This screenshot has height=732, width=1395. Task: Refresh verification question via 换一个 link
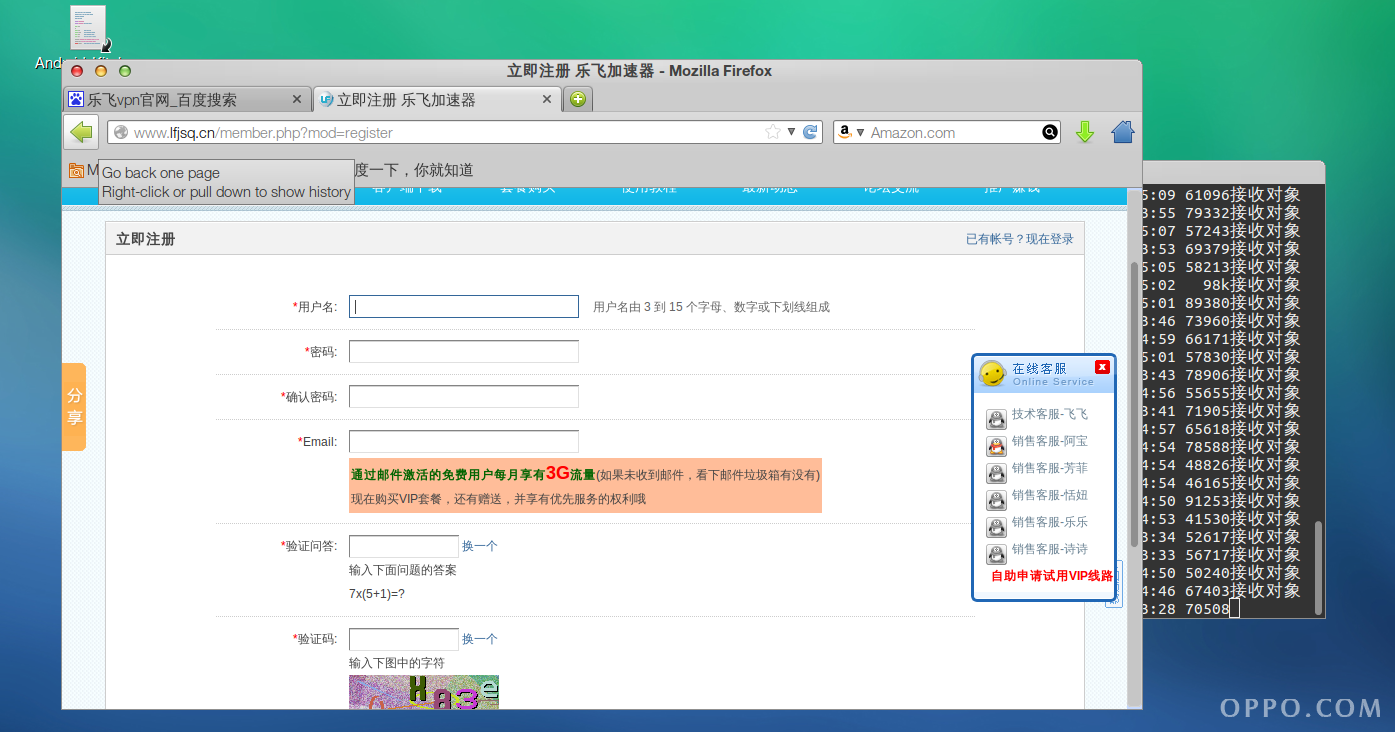tap(479, 545)
